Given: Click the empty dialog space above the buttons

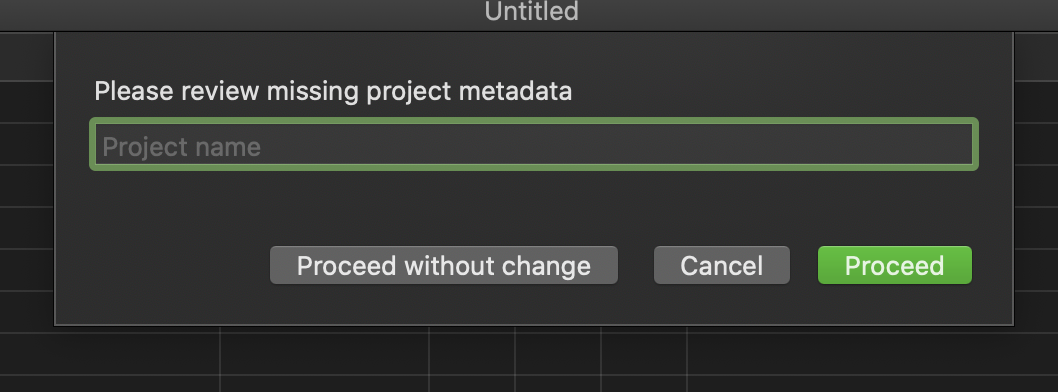Looking at the screenshot, I should tap(533, 208).
